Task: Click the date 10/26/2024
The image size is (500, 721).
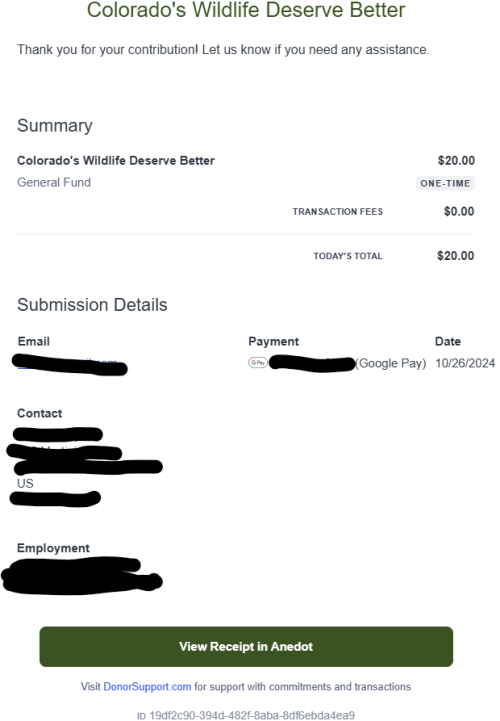Action: point(465,363)
